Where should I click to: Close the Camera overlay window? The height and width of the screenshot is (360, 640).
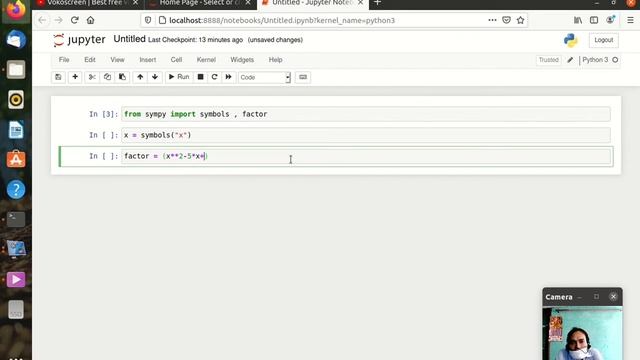[x=613, y=297]
